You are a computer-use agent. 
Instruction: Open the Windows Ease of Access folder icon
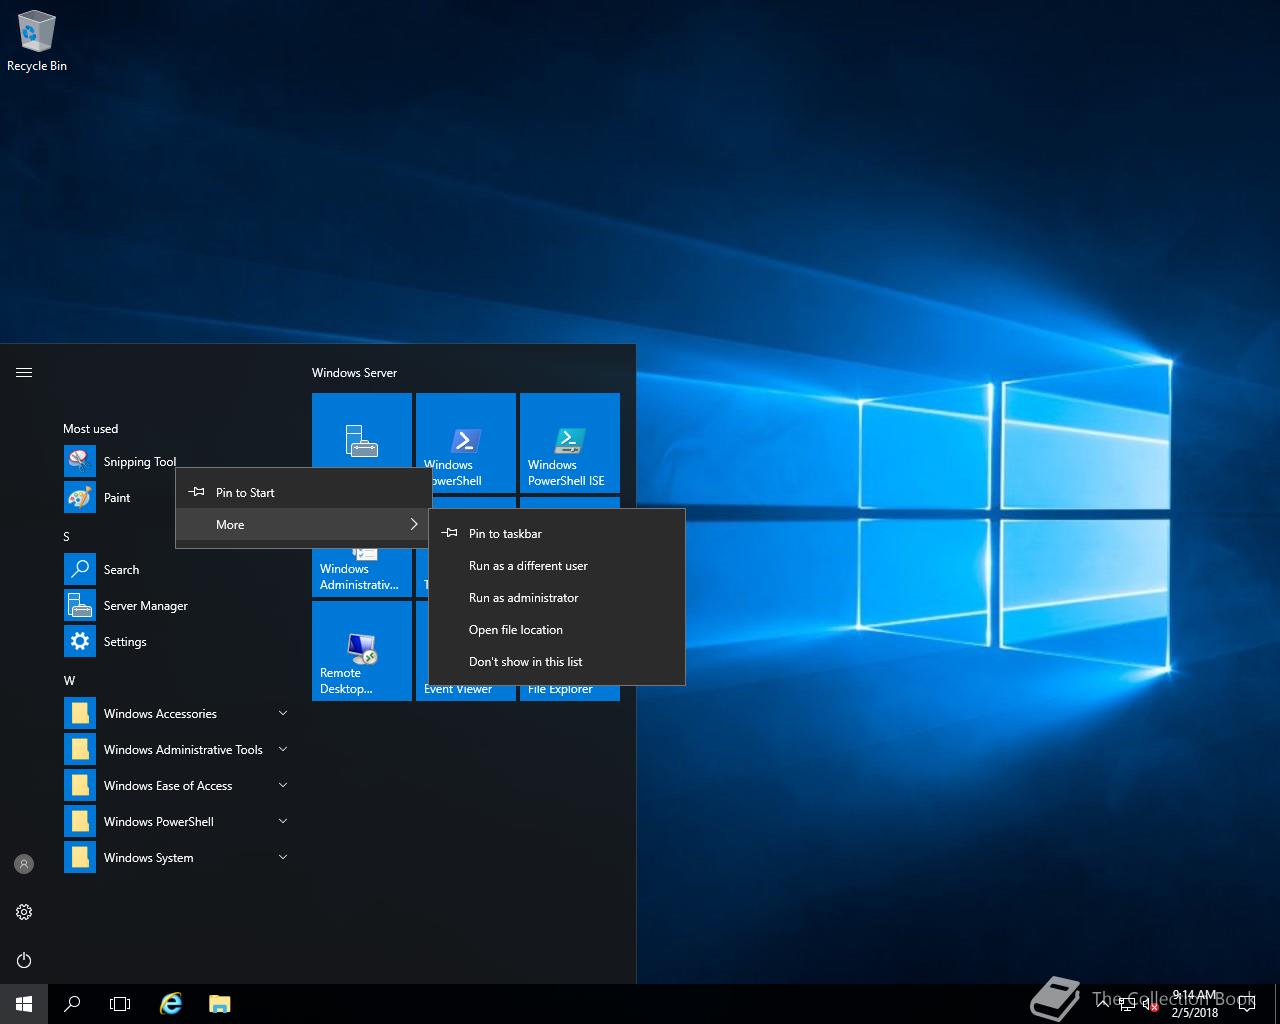pos(80,785)
